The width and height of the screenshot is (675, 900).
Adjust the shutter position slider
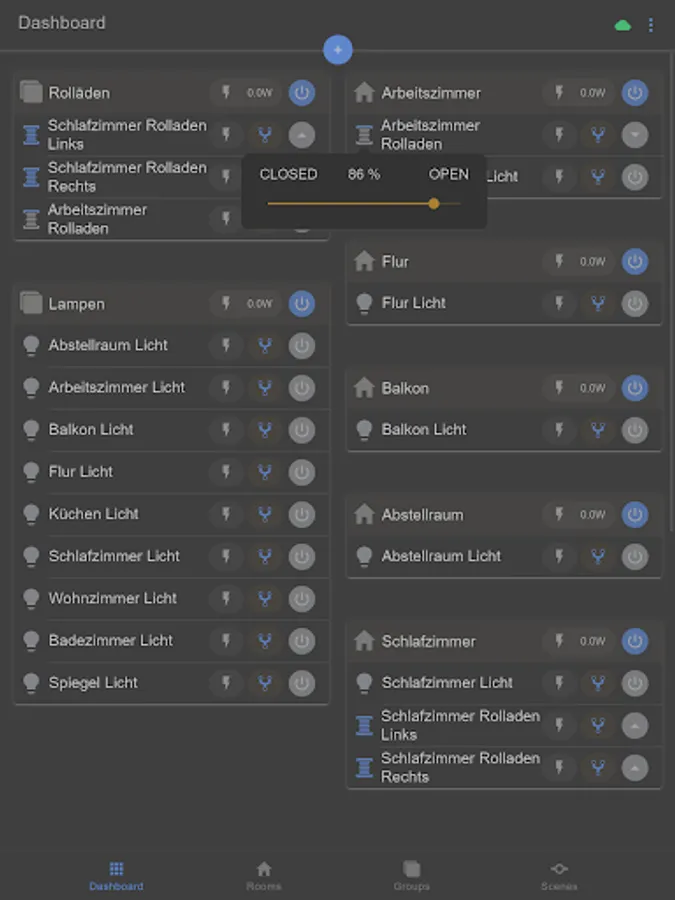point(433,203)
